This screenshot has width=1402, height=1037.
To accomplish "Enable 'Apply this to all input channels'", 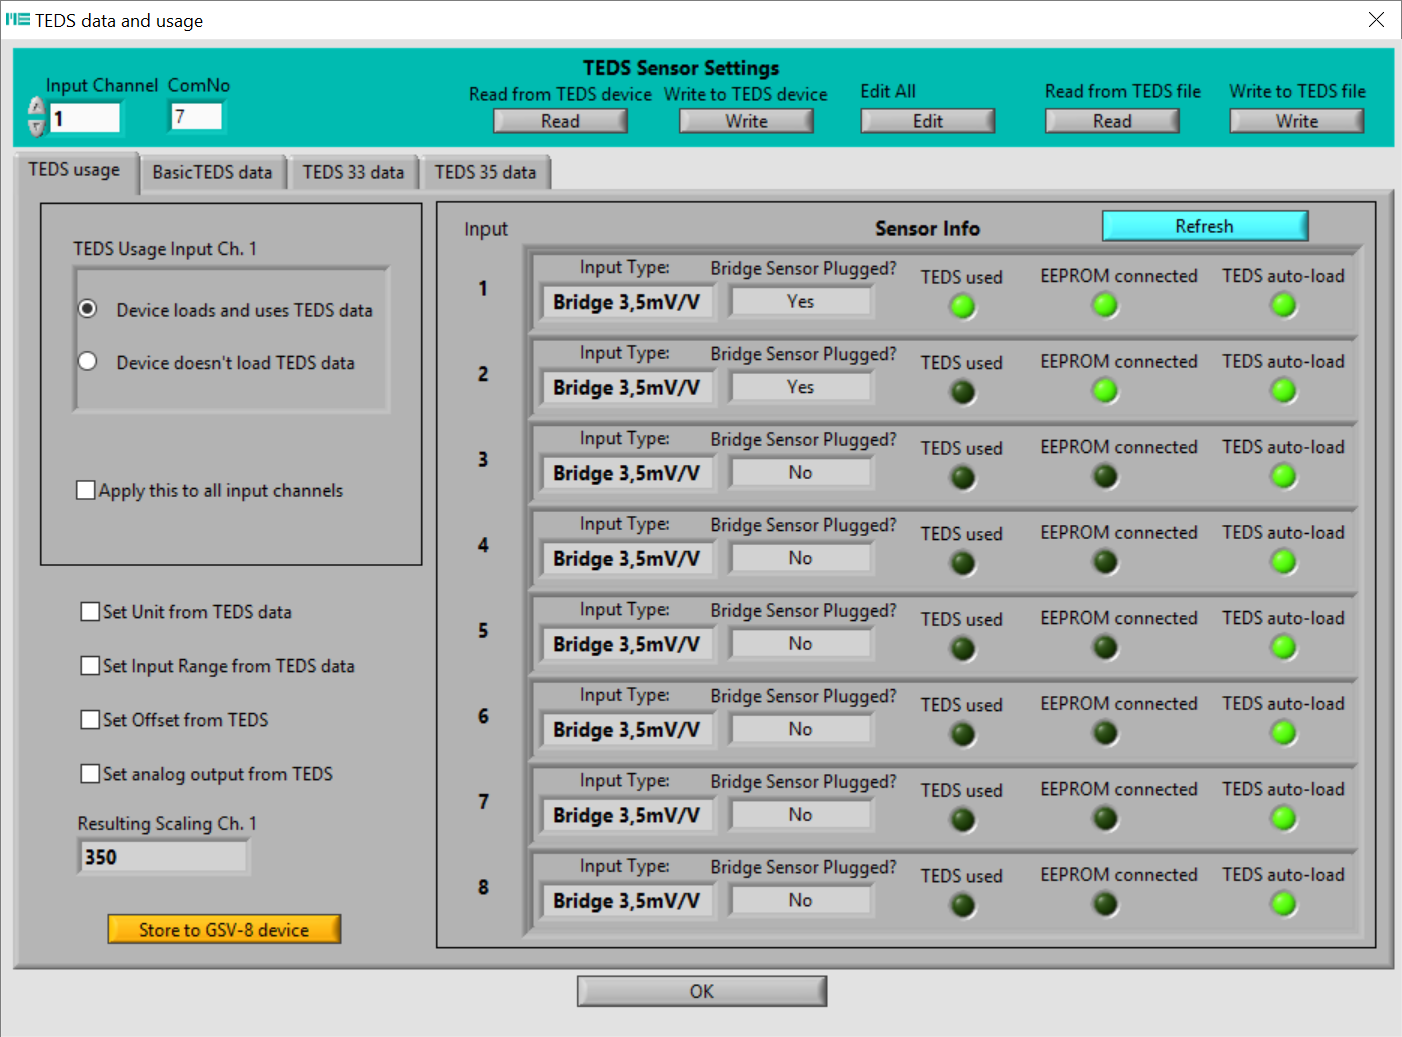I will (86, 490).
